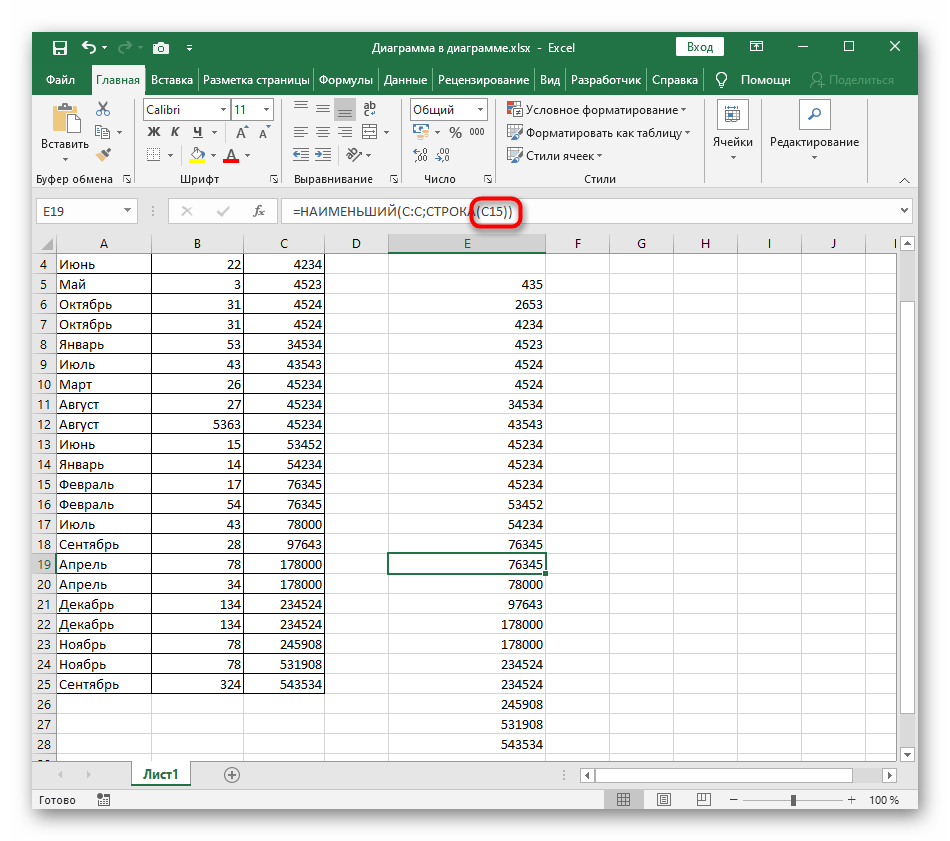950x841 pixels.
Task: Click the Cut scissors icon
Action: click(x=103, y=110)
